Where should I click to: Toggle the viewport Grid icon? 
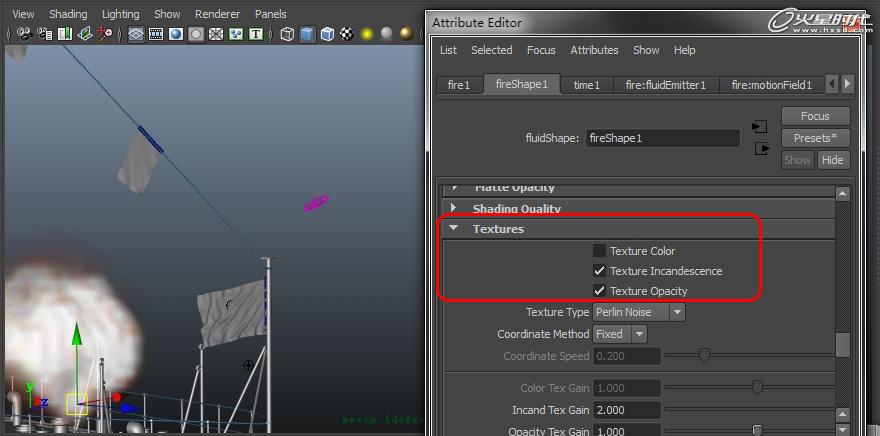pyautogui.click(x=136, y=35)
